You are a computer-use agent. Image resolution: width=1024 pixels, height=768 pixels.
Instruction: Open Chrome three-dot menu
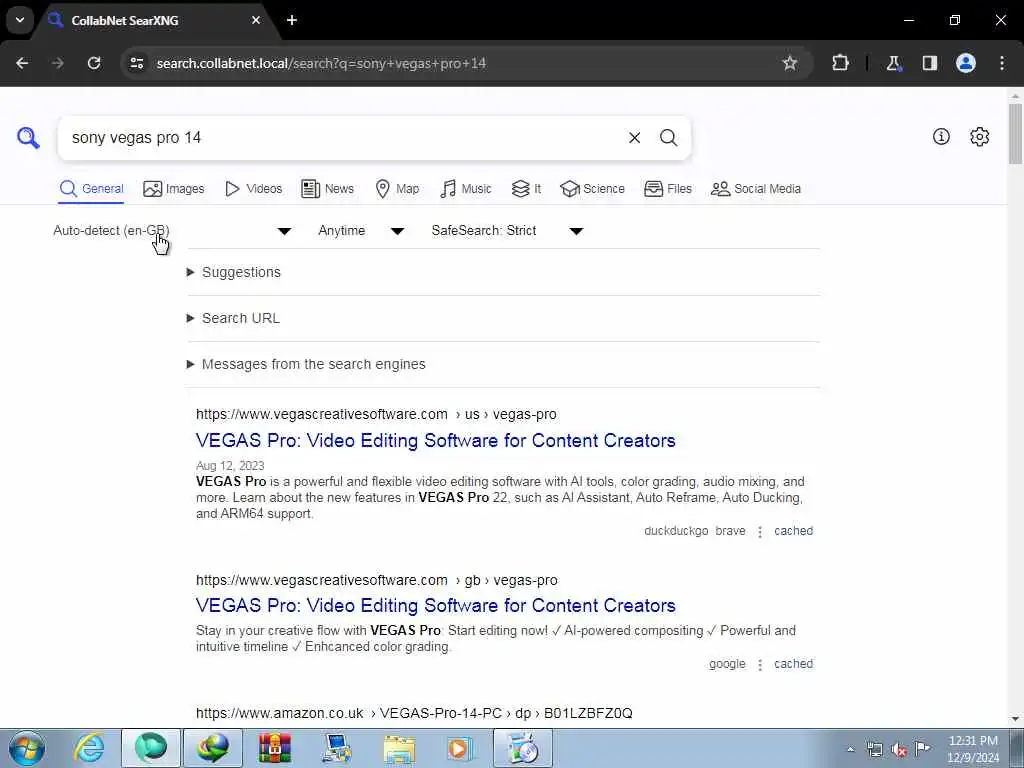1002,63
